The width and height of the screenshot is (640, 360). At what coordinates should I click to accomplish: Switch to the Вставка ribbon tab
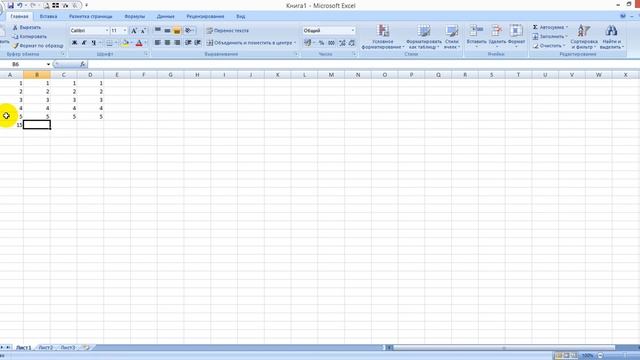pyautogui.click(x=49, y=16)
